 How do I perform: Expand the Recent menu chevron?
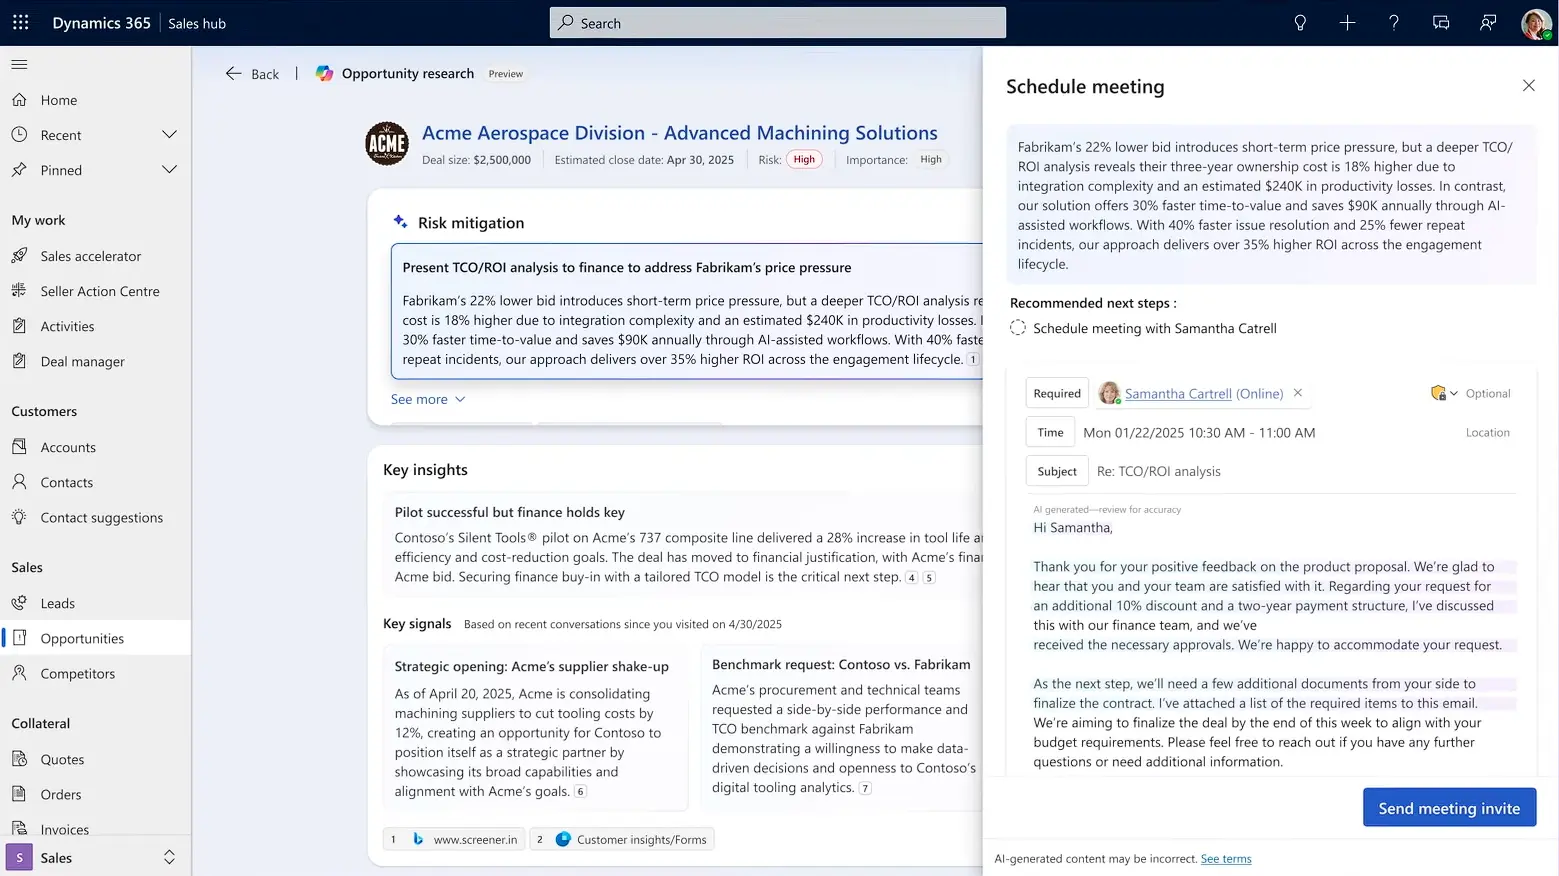169,135
